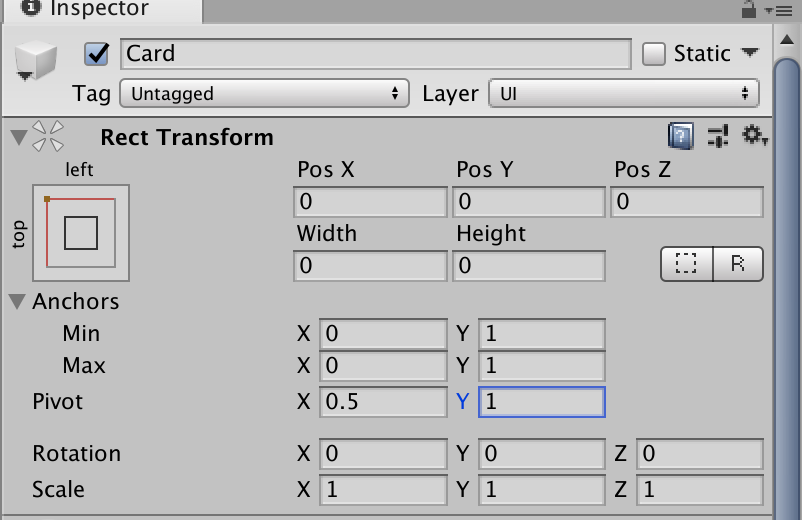
Task: Open Rect Transform help reference icon
Action: tap(681, 137)
